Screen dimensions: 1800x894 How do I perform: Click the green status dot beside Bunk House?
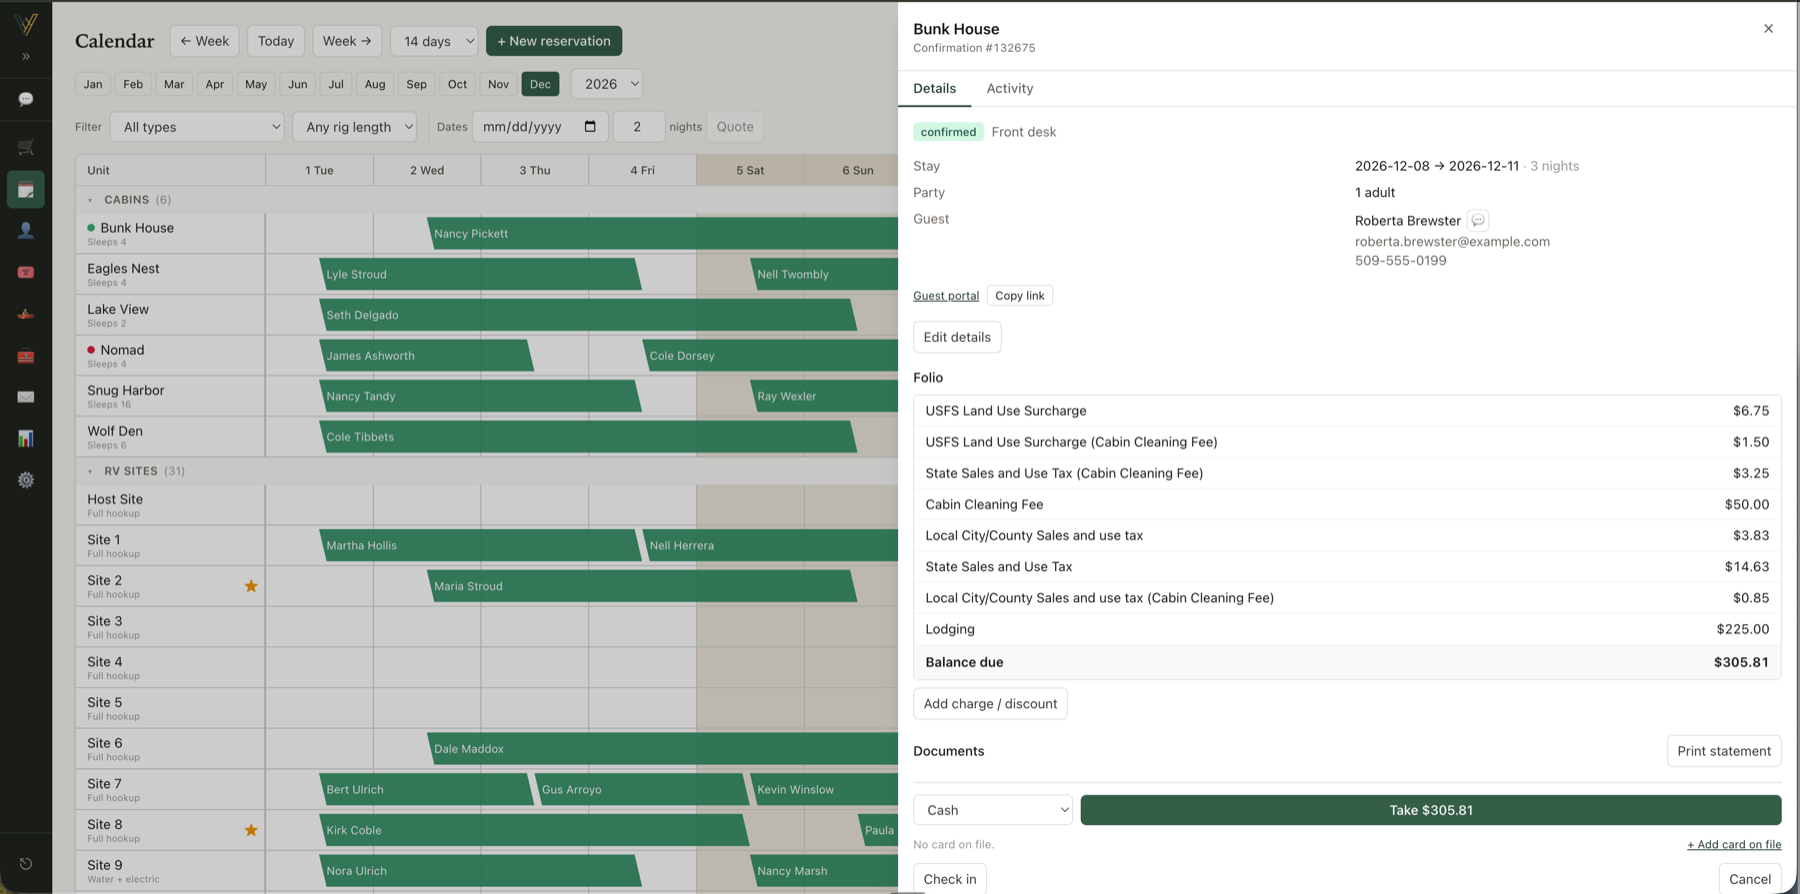click(x=91, y=228)
